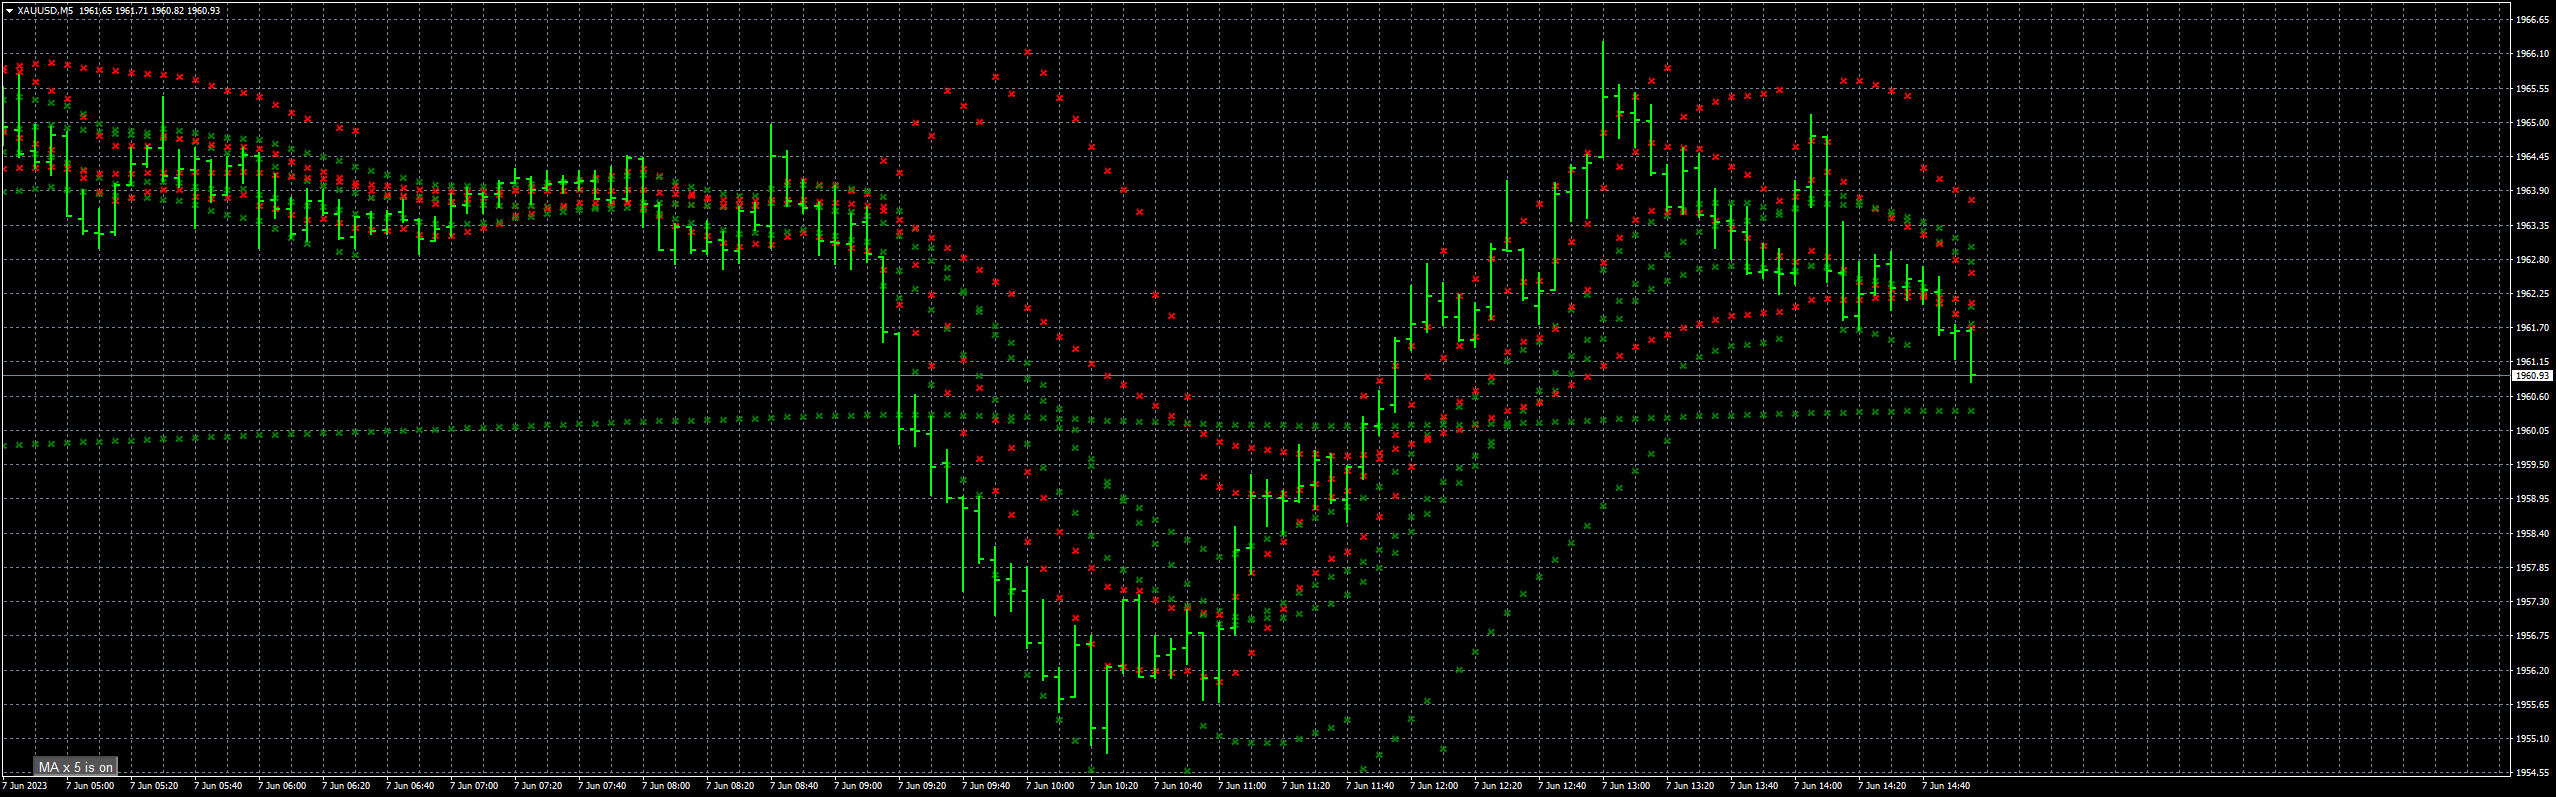Image resolution: width=2556 pixels, height=797 pixels.
Task: Open the chart menu arrow beside XAUUSD,M5
Action: point(9,11)
